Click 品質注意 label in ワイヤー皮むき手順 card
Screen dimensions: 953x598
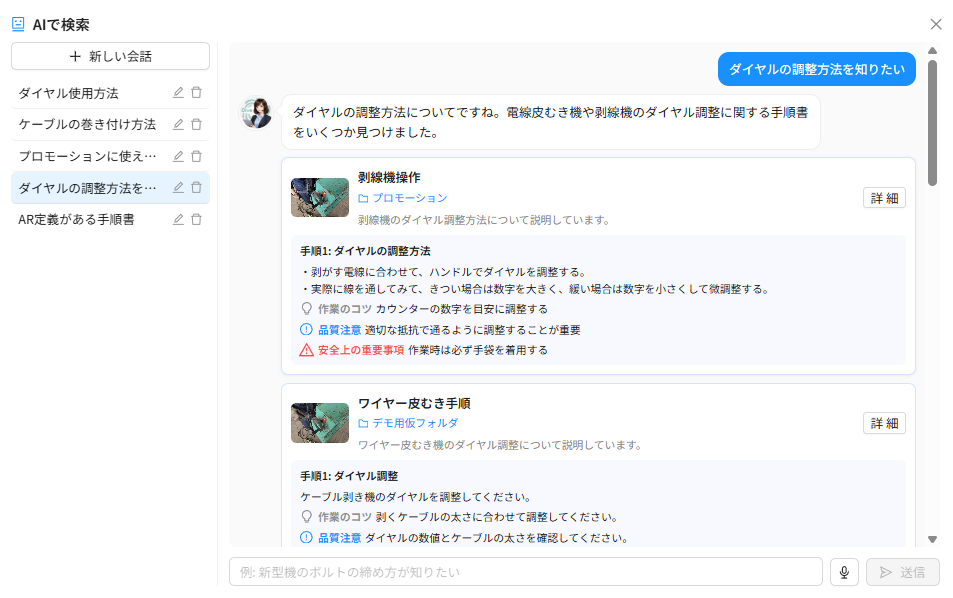(x=340, y=538)
